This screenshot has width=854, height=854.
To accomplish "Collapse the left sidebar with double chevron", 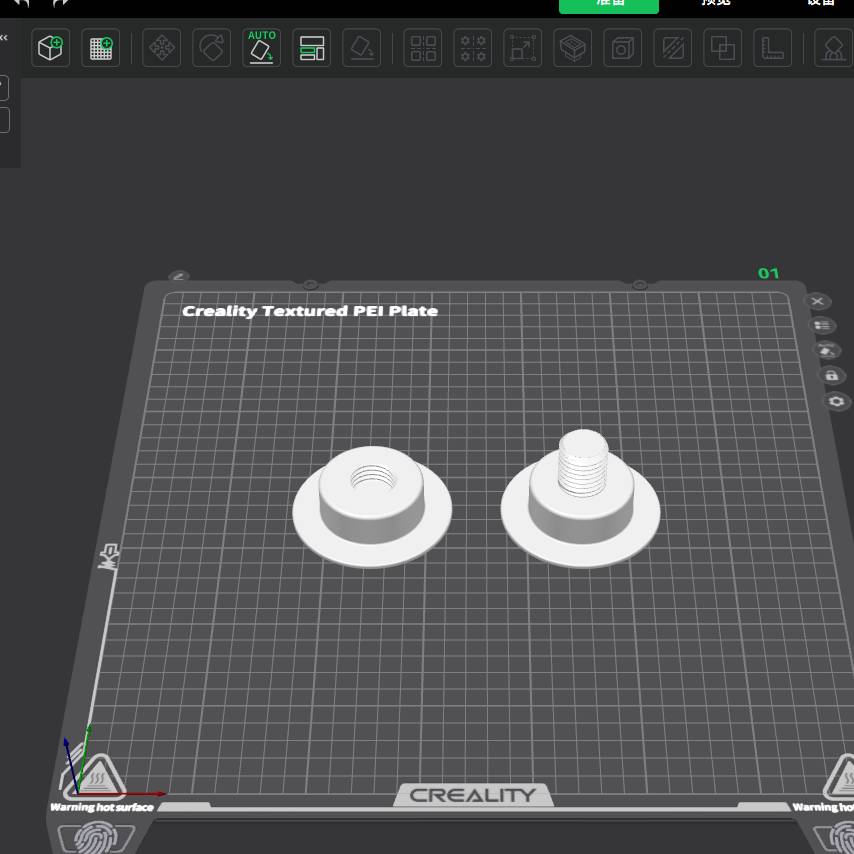I will tap(4, 38).
